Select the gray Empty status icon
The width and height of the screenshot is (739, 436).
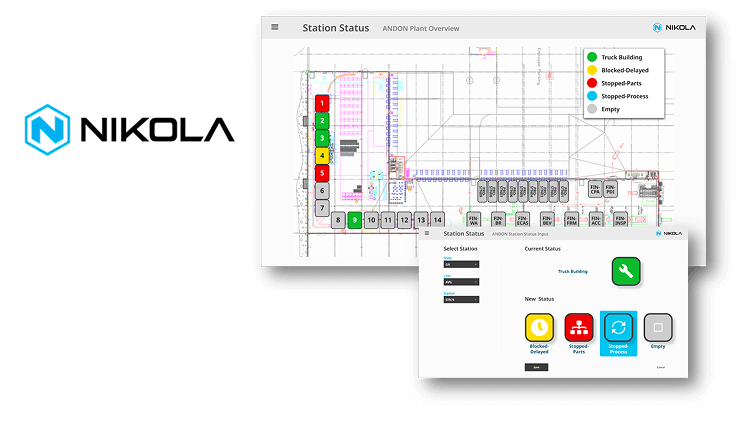pos(657,327)
